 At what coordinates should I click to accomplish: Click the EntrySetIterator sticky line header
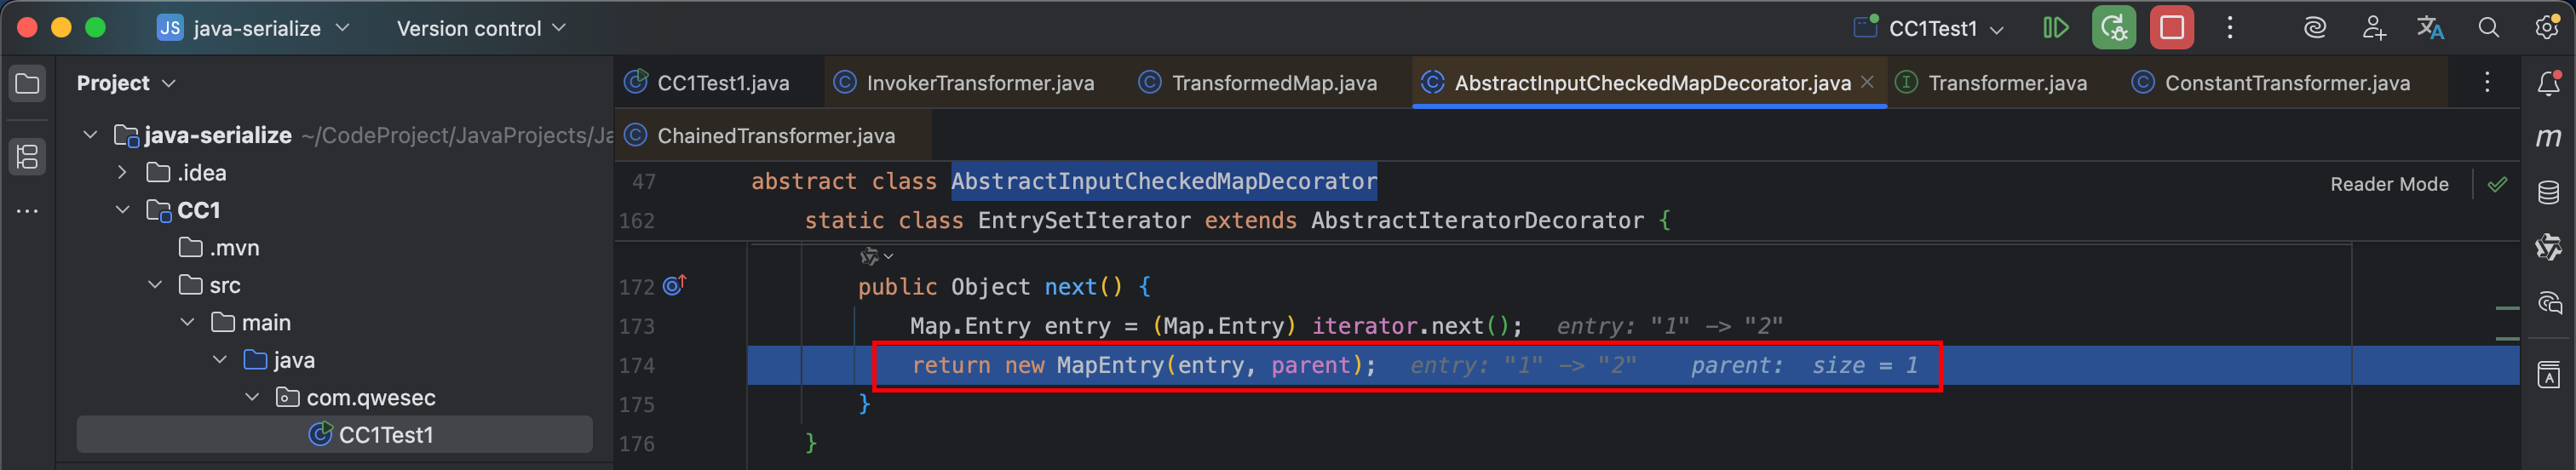[1238, 220]
